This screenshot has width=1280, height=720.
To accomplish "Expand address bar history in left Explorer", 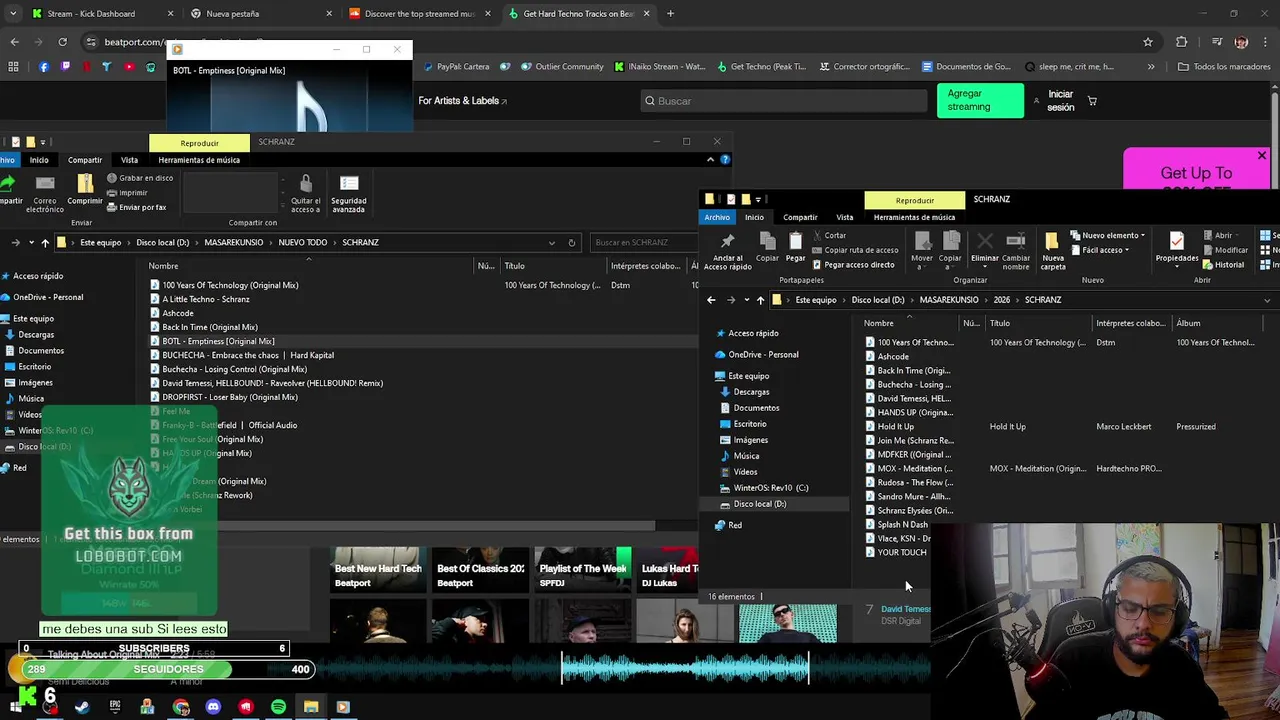I will 551,242.
